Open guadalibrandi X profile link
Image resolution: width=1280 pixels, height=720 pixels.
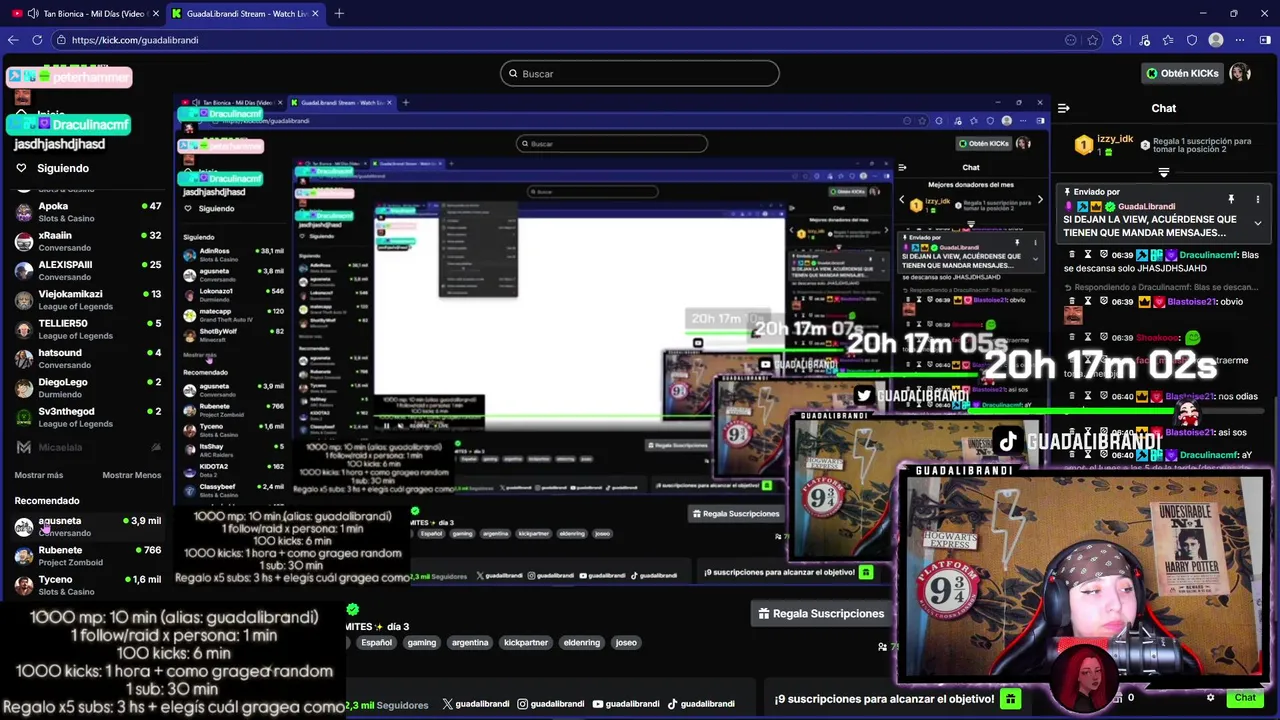tap(475, 704)
